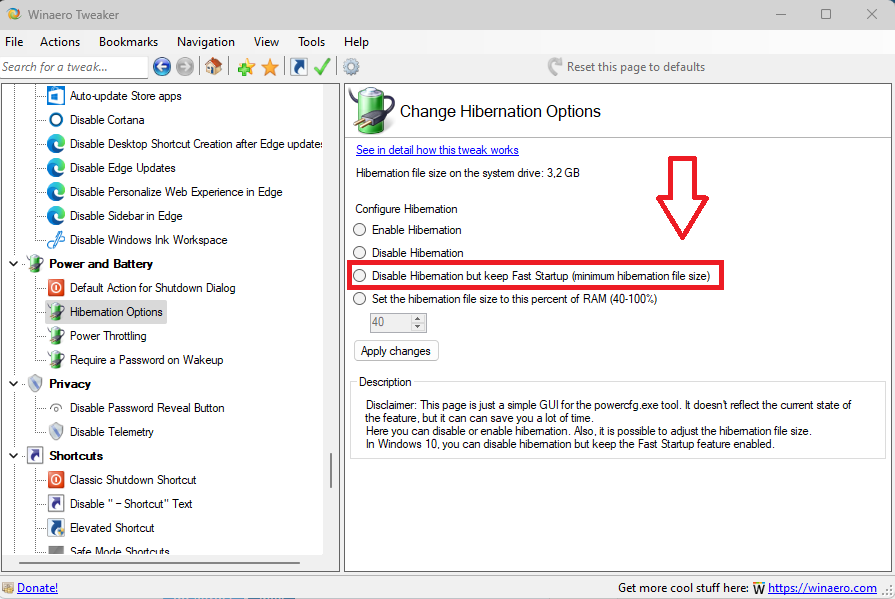895x599 pixels.
Task: Click the Classic Shutdown Shortcut red icon
Action: click(56, 480)
